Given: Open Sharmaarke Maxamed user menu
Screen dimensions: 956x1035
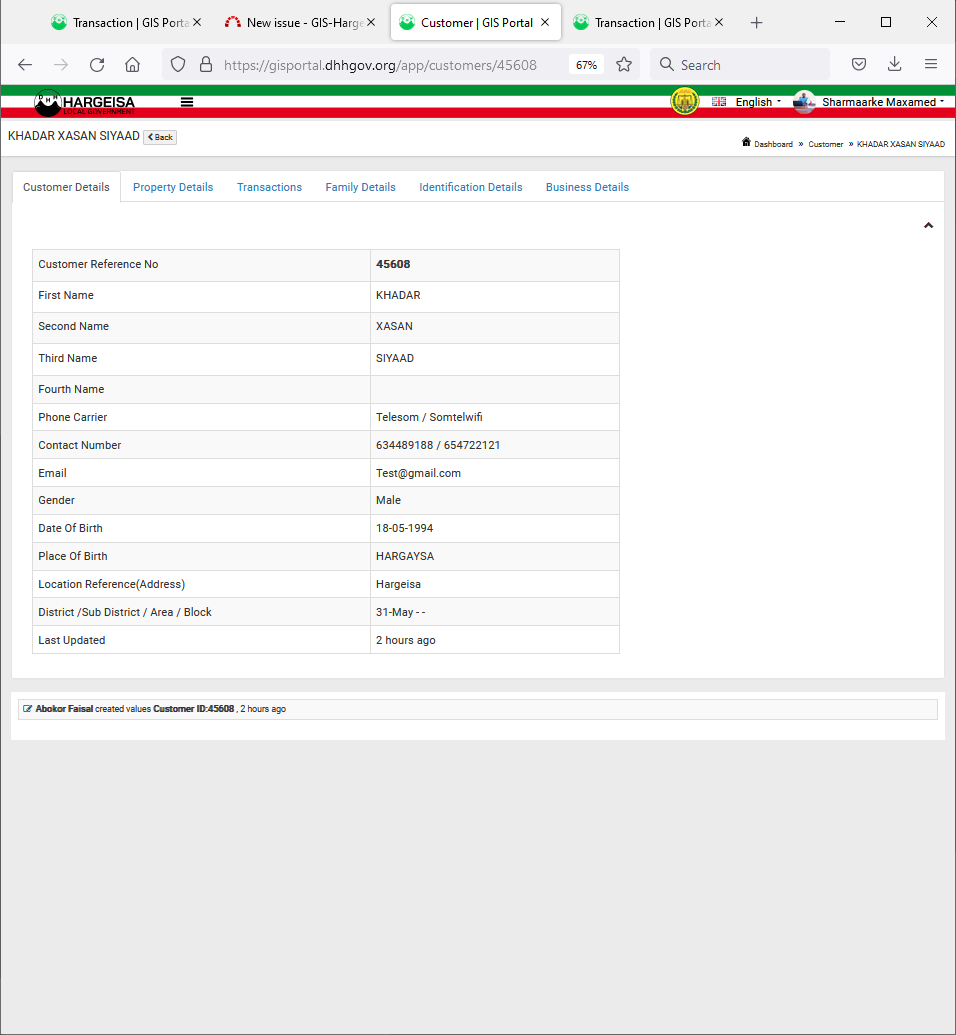Looking at the screenshot, I should (x=869, y=102).
